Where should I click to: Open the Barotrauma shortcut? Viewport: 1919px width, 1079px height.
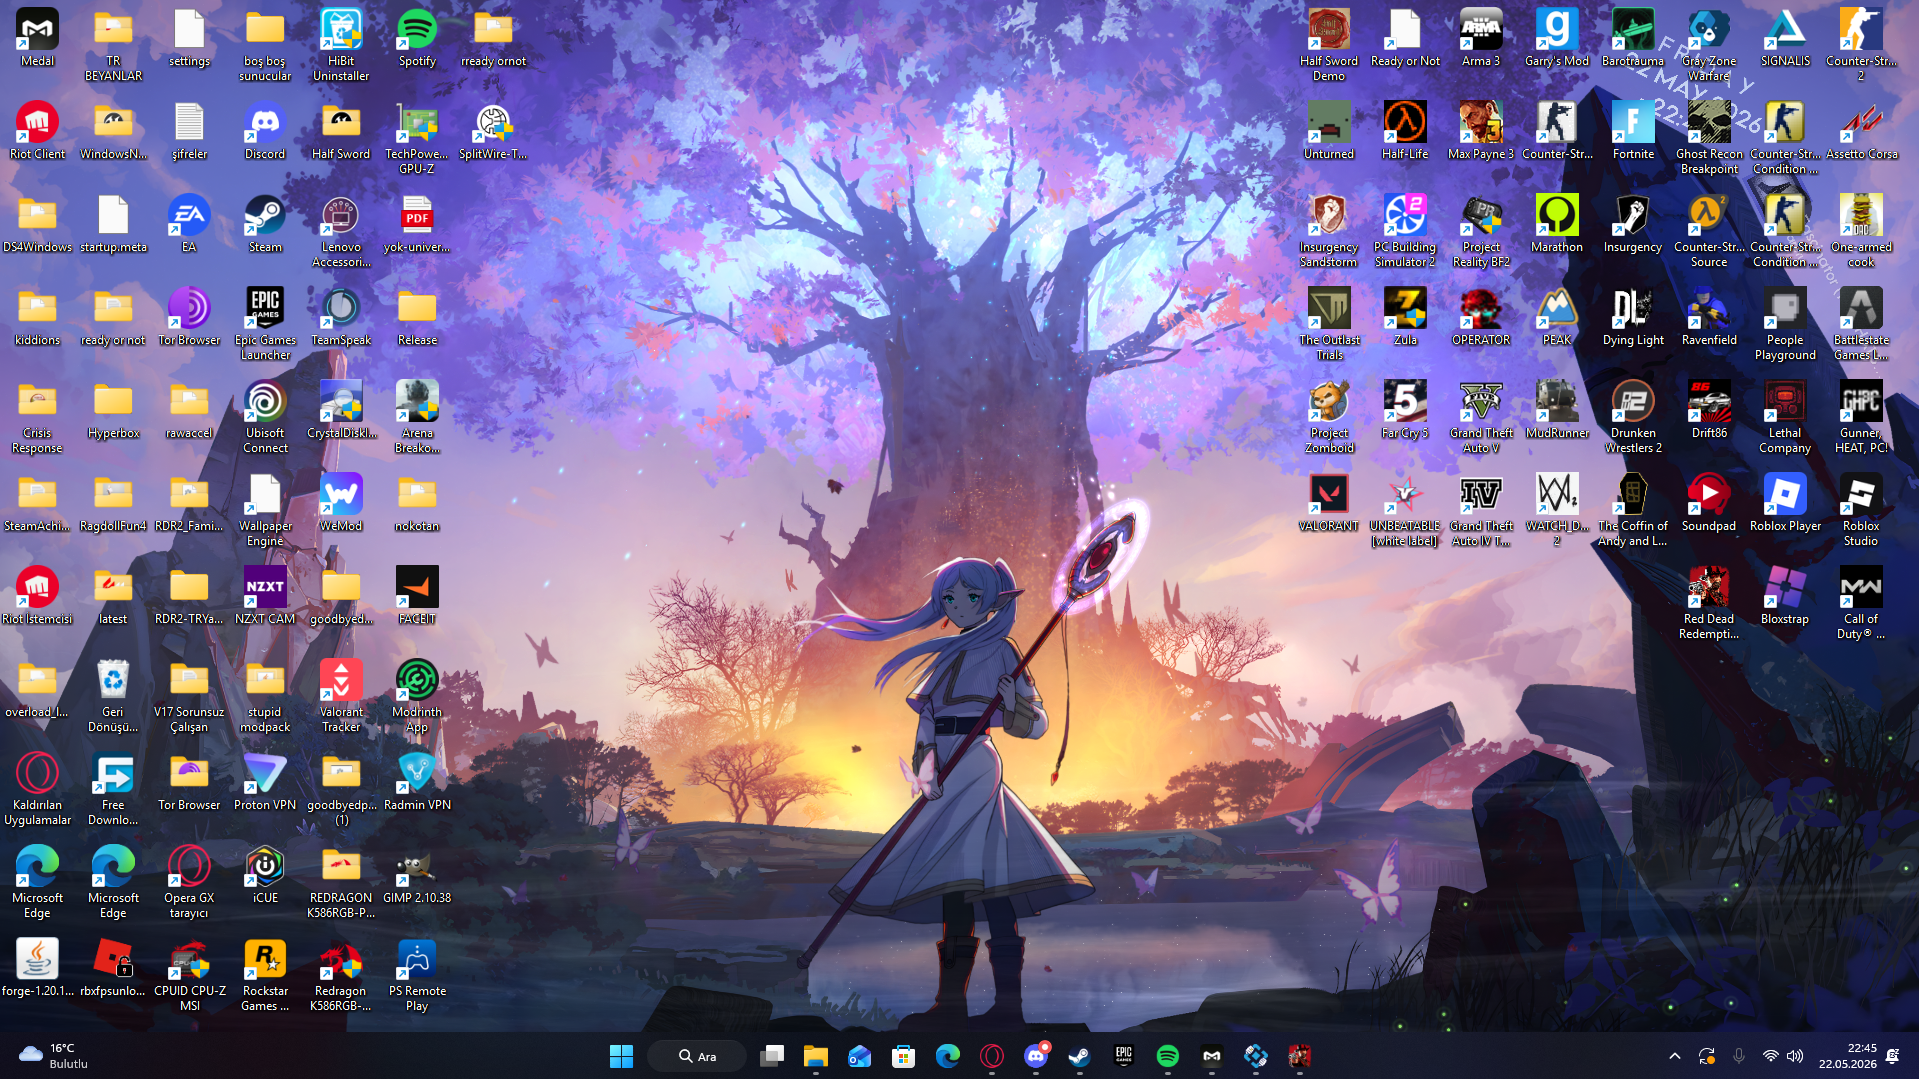(1633, 38)
